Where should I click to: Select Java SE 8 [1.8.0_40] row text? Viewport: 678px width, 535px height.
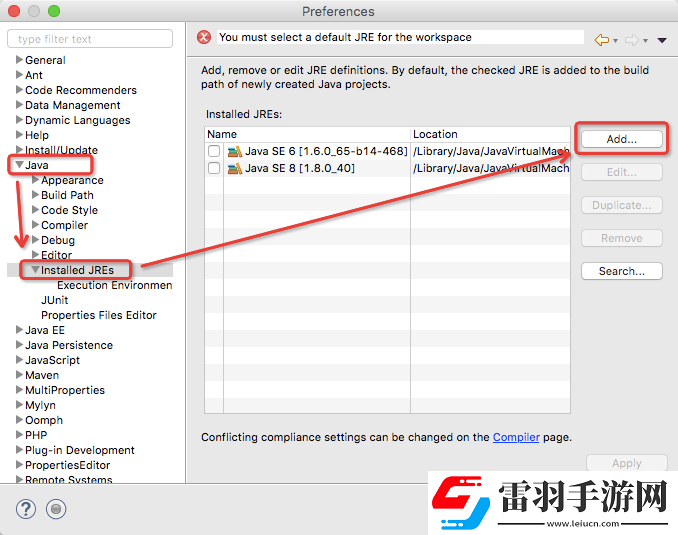click(300, 168)
